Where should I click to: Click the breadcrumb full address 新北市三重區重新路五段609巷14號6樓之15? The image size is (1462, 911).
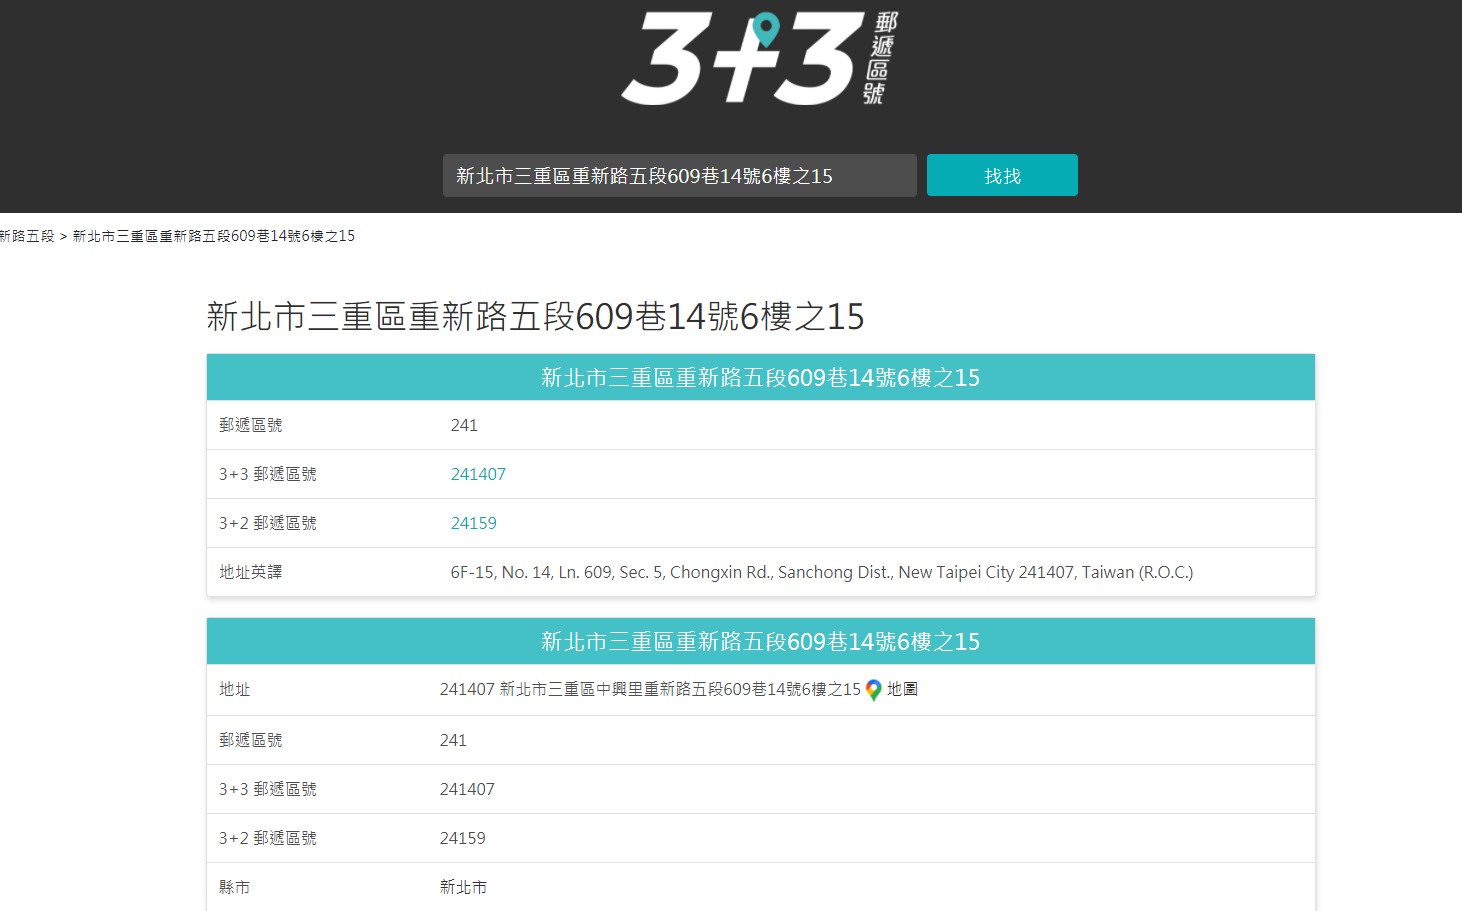[x=214, y=236]
